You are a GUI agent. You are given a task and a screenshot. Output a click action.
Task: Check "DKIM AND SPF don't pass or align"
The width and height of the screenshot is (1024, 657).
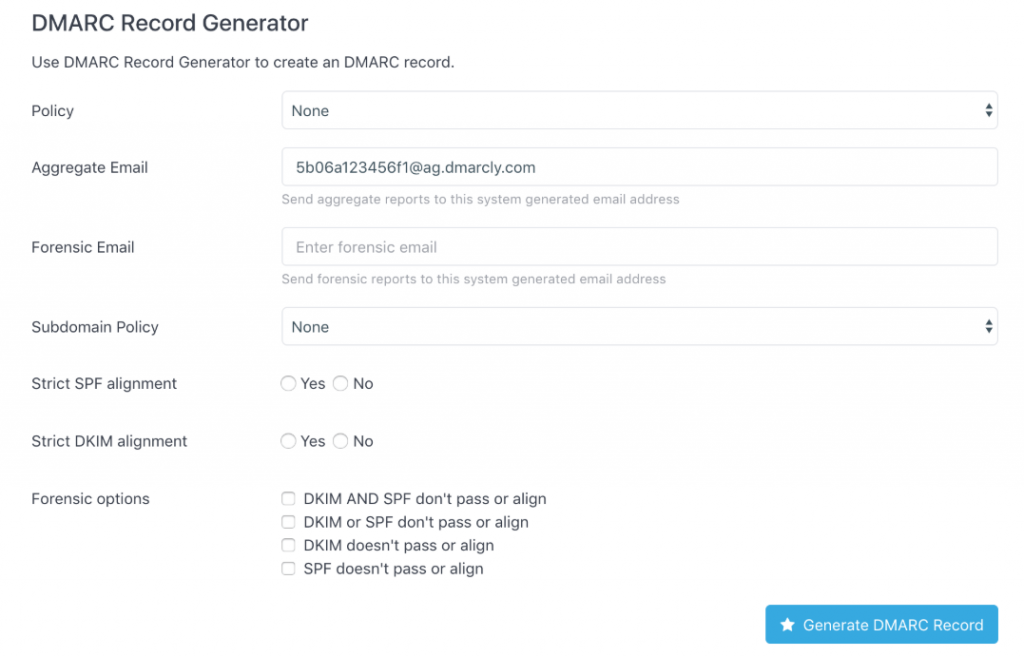[288, 499]
